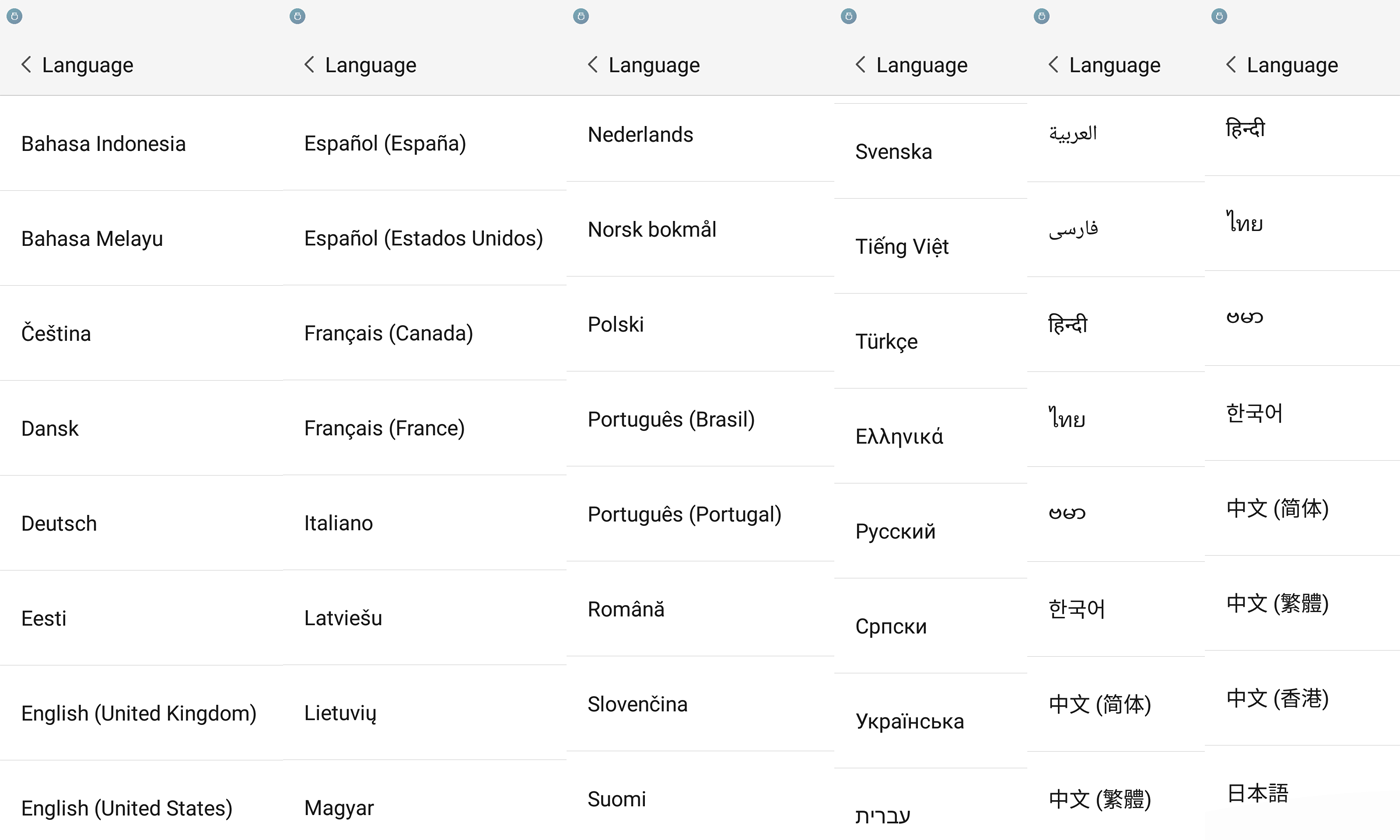Tap round status icon above the Nederlands panel
The image size is (1400, 840).
click(x=581, y=16)
